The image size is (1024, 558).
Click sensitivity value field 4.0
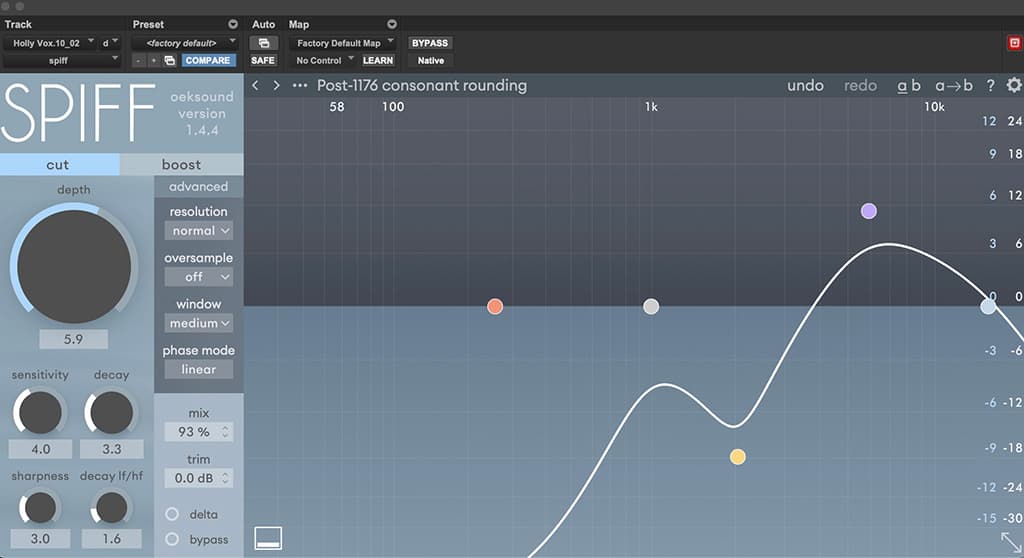coord(40,449)
